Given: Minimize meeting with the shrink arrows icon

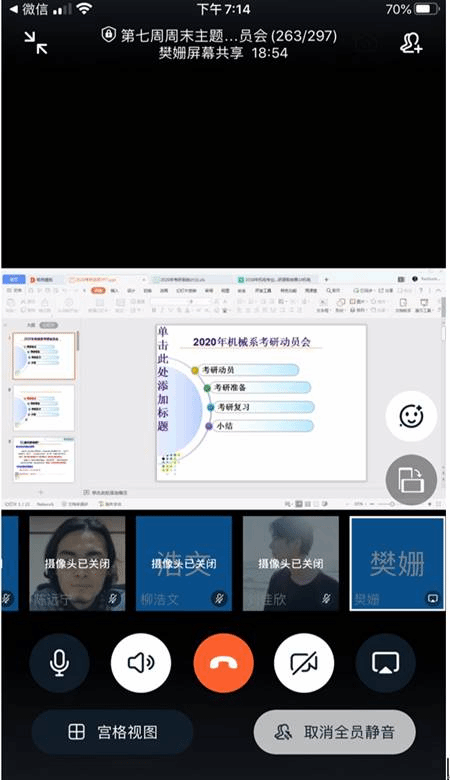Looking at the screenshot, I should pyautogui.click(x=36, y=43).
